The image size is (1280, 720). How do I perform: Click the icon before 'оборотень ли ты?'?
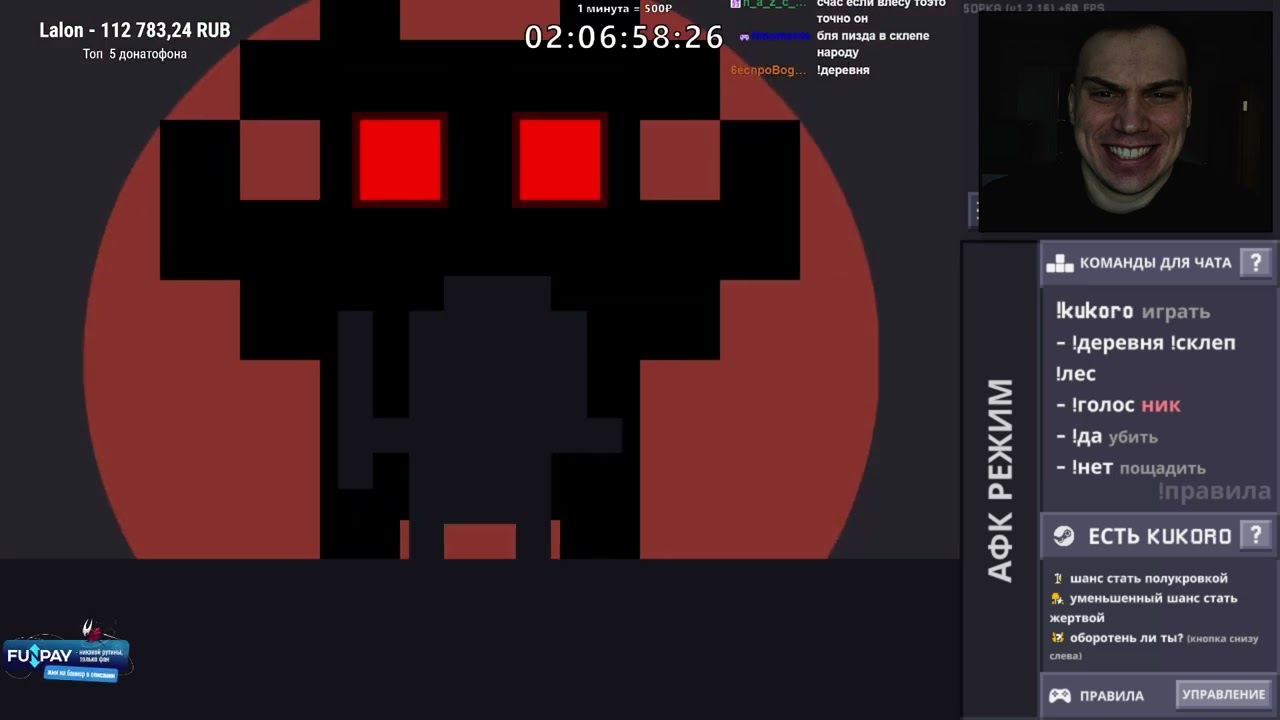click(1057, 638)
